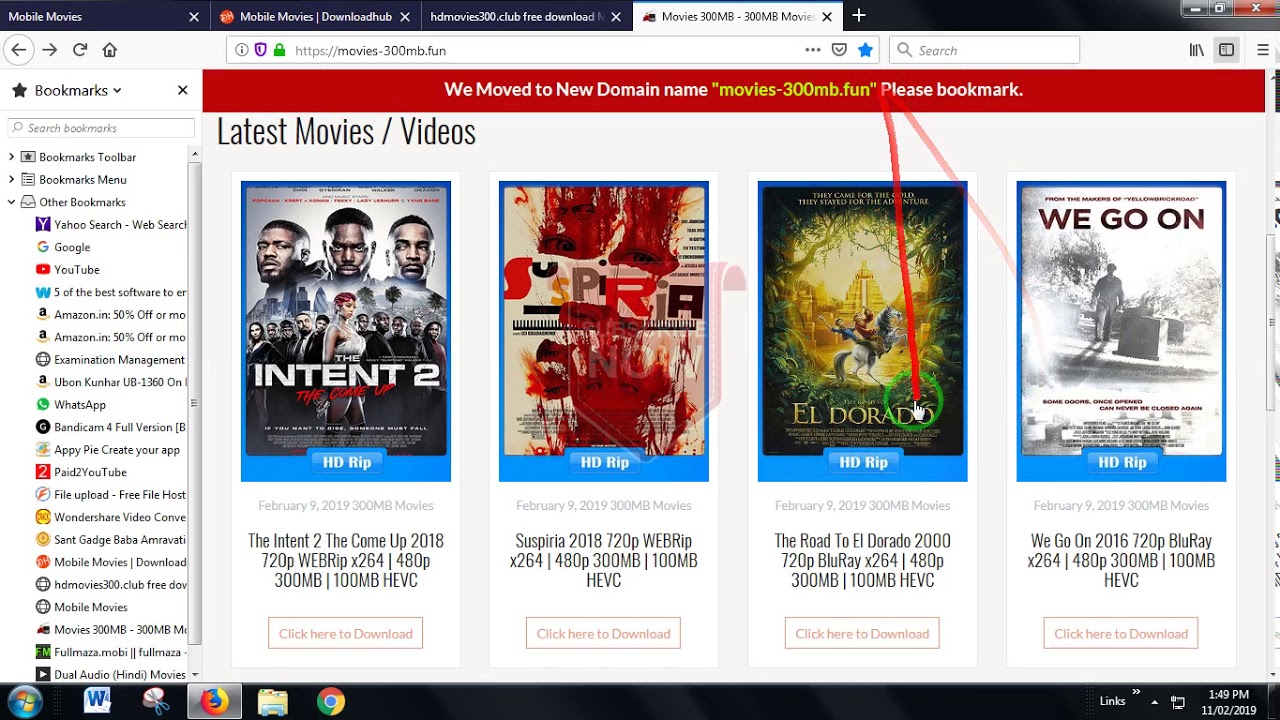Open The Road To El Dorado 2000 title link
The width and height of the screenshot is (1280, 720).
tap(862, 560)
